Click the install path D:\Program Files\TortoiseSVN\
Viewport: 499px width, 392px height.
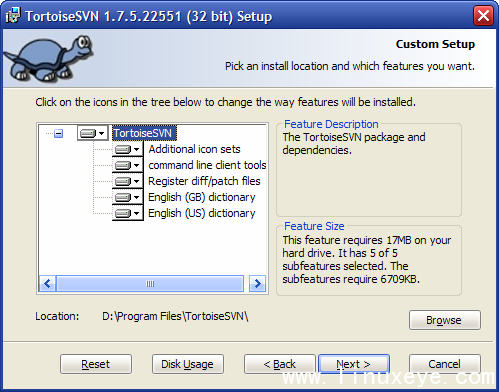pyautogui.click(x=175, y=316)
